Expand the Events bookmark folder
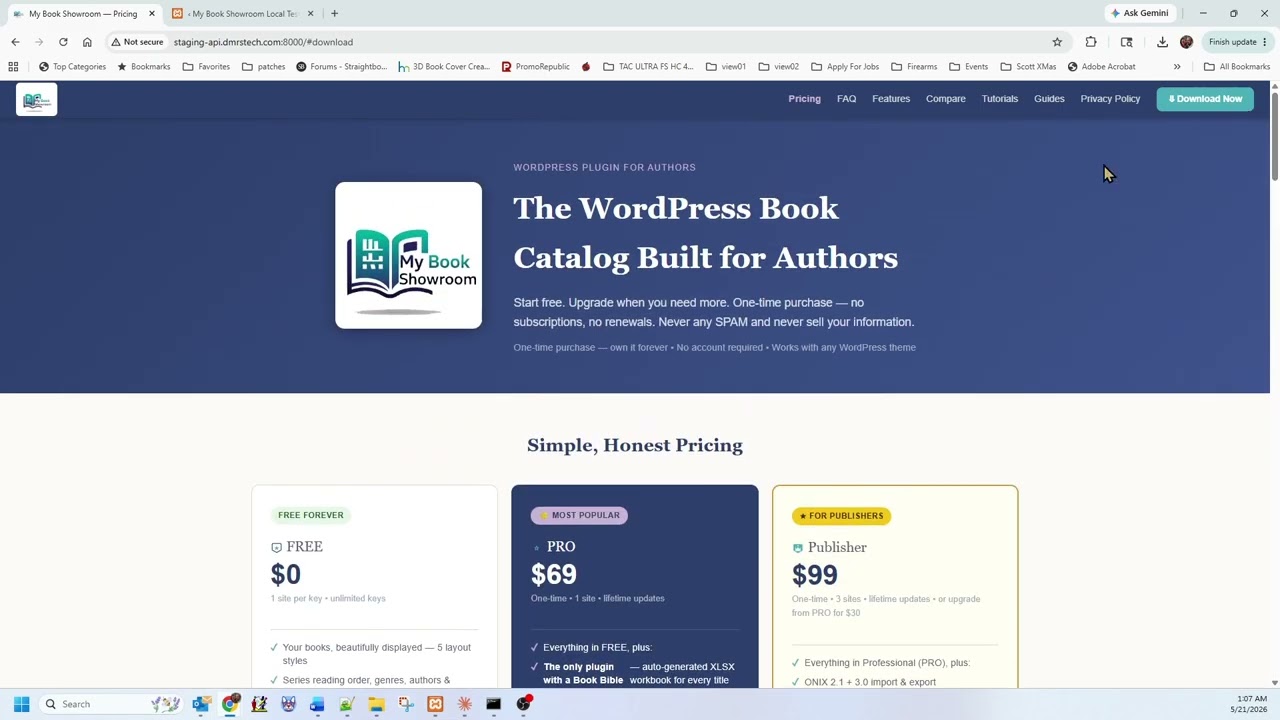 point(968,67)
